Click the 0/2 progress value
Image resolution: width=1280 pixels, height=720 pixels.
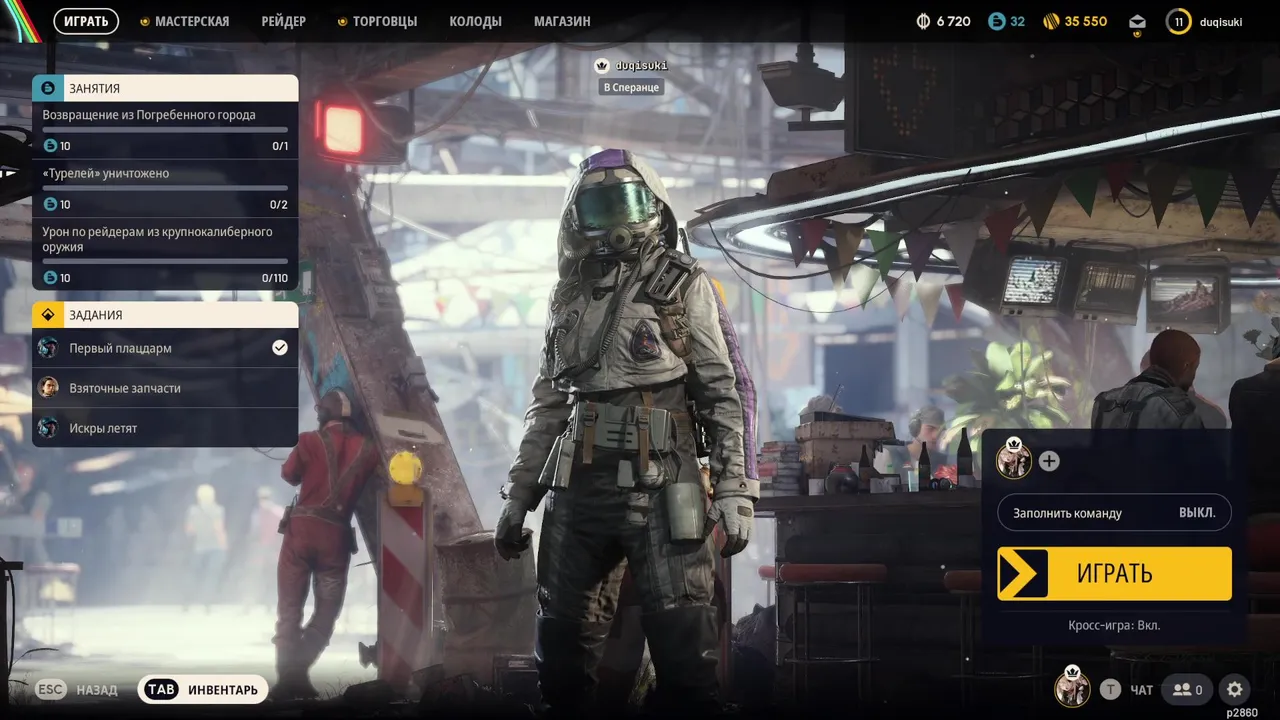279,205
